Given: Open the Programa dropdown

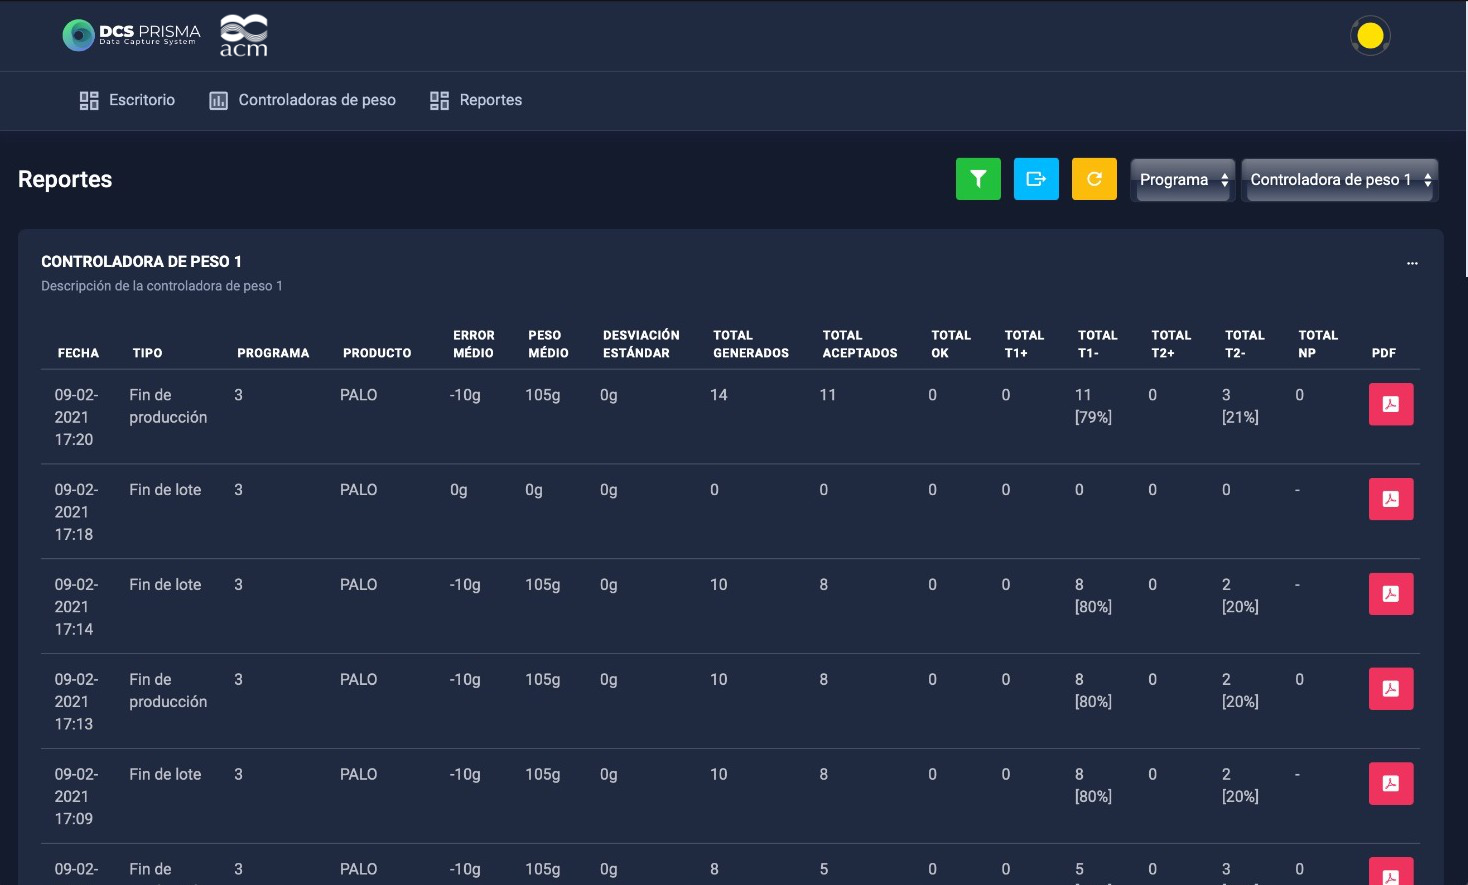Looking at the screenshot, I should [1183, 180].
